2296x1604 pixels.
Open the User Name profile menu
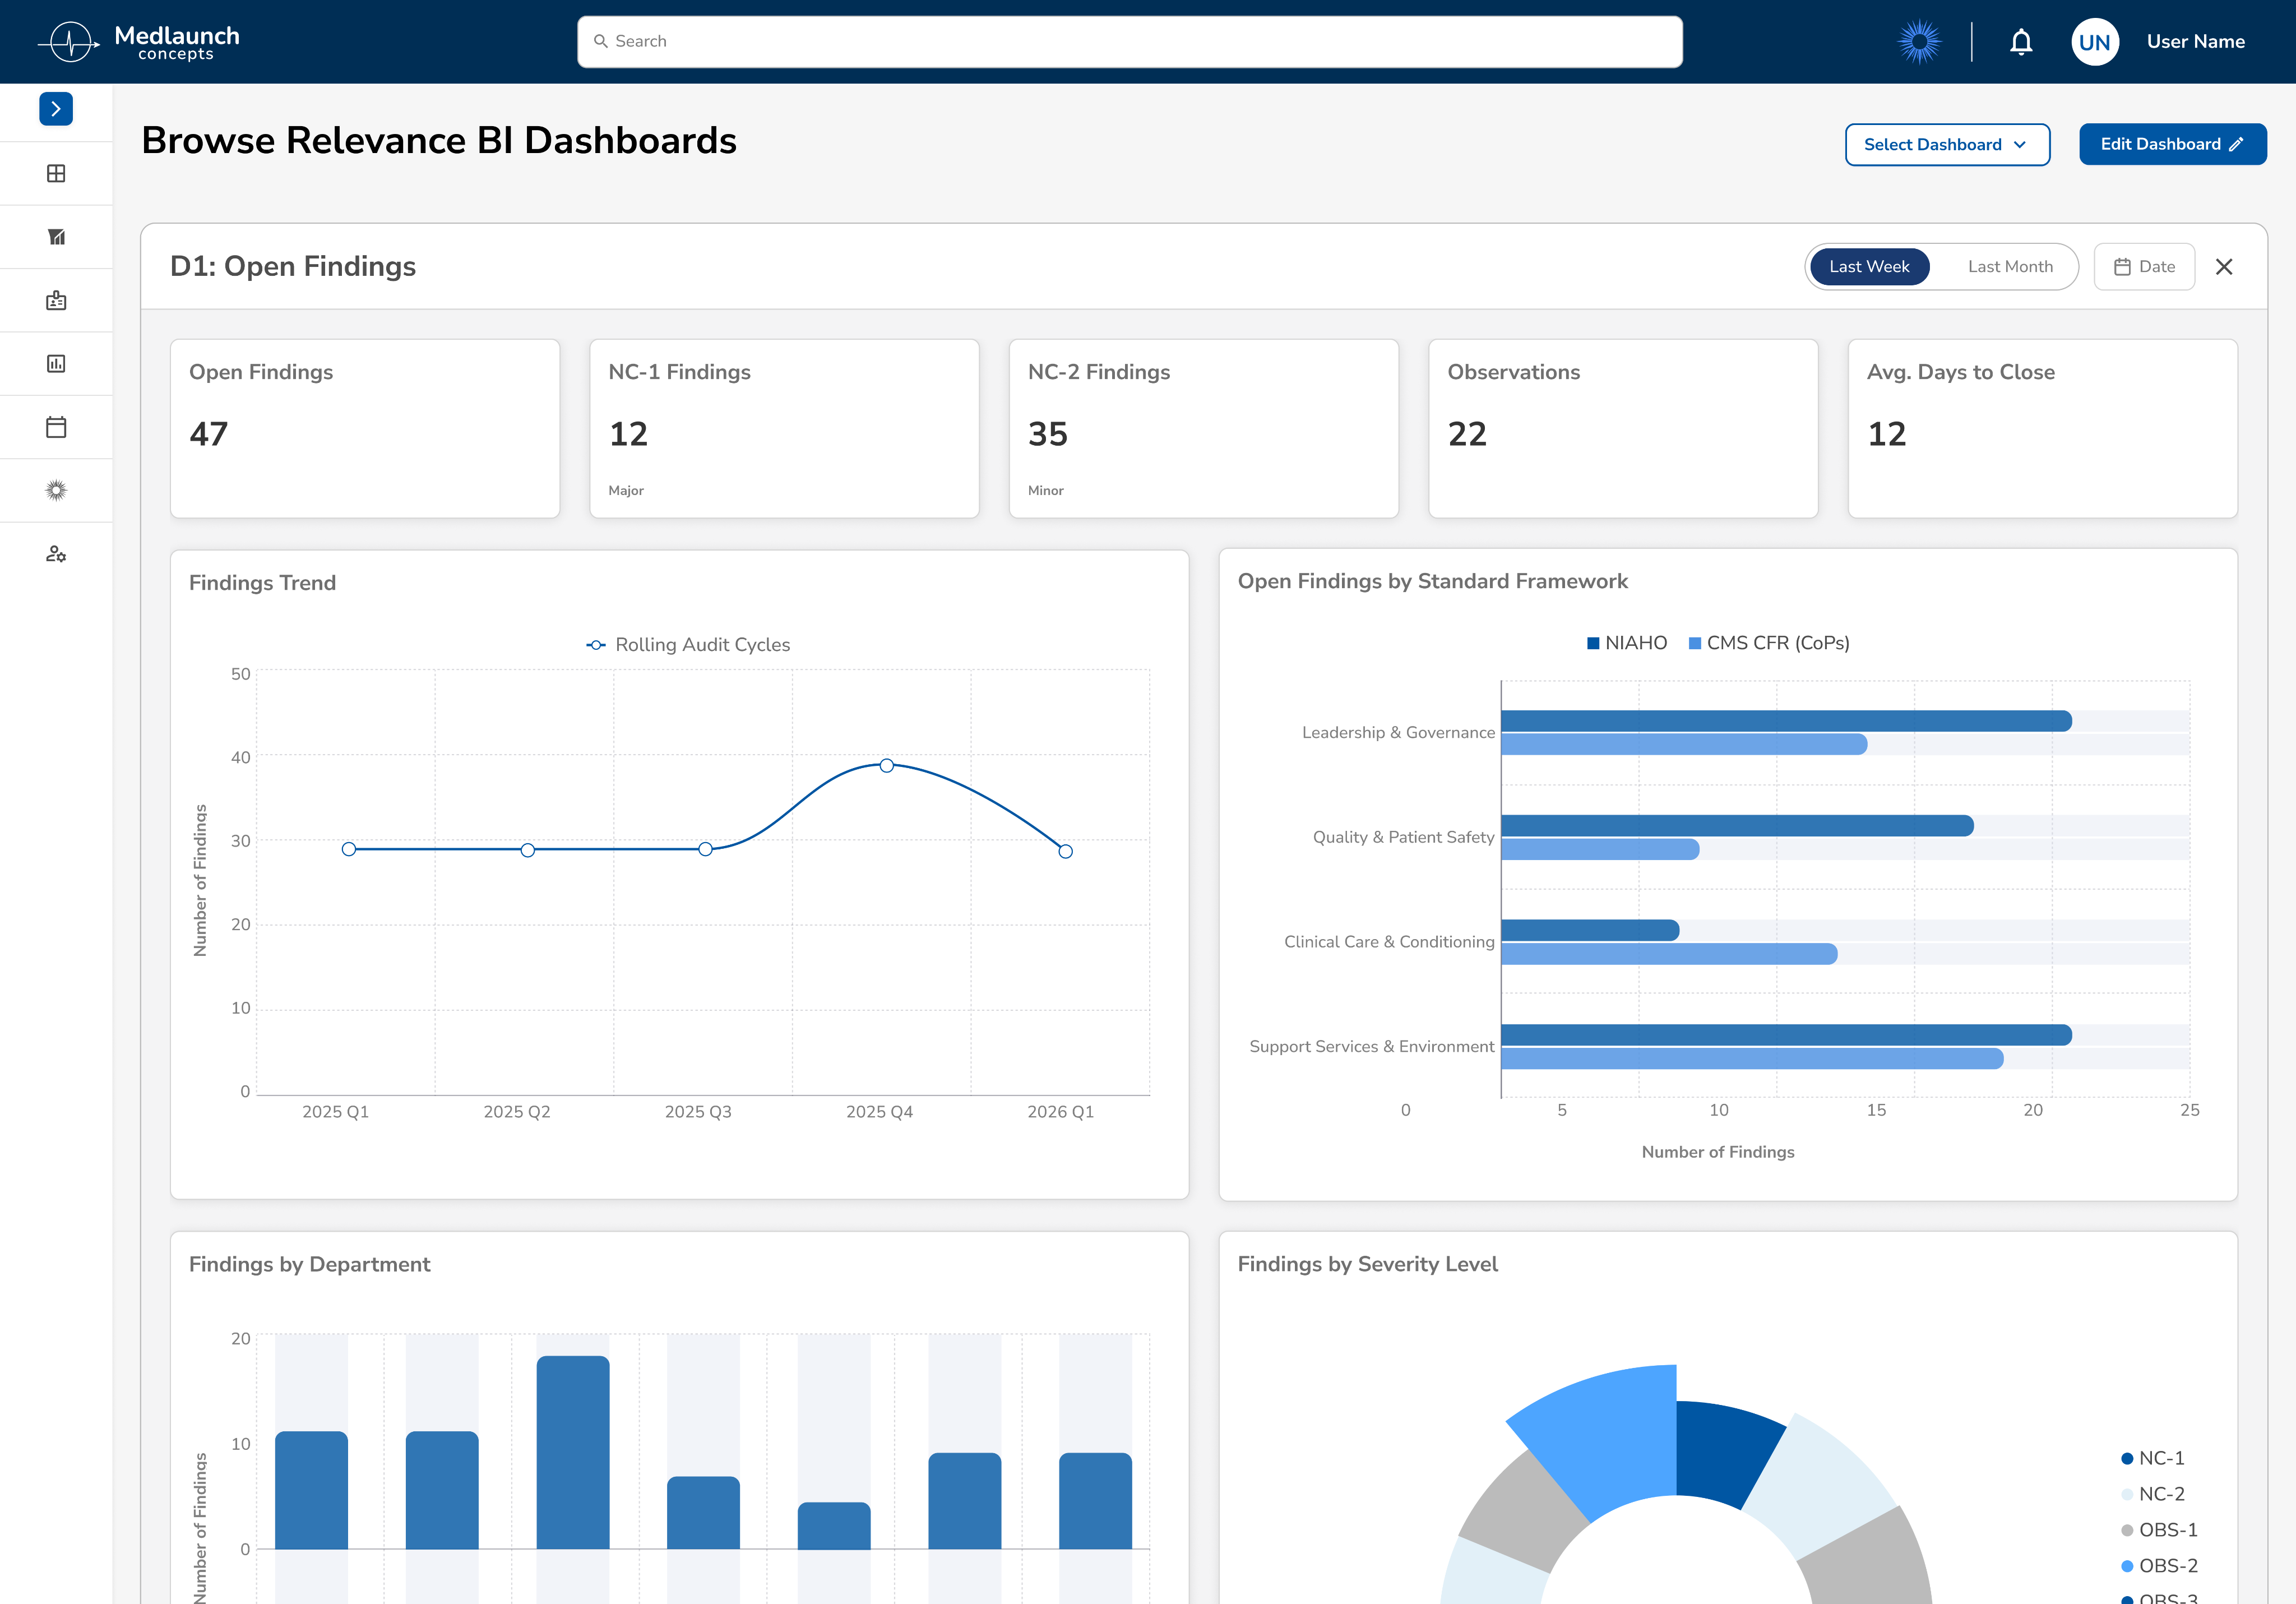(x=2195, y=42)
